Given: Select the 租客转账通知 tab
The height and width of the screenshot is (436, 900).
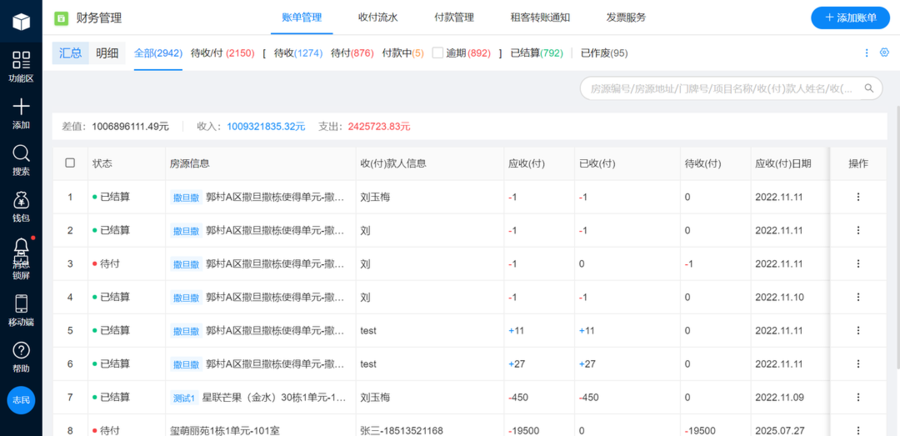Looking at the screenshot, I should 540,17.
